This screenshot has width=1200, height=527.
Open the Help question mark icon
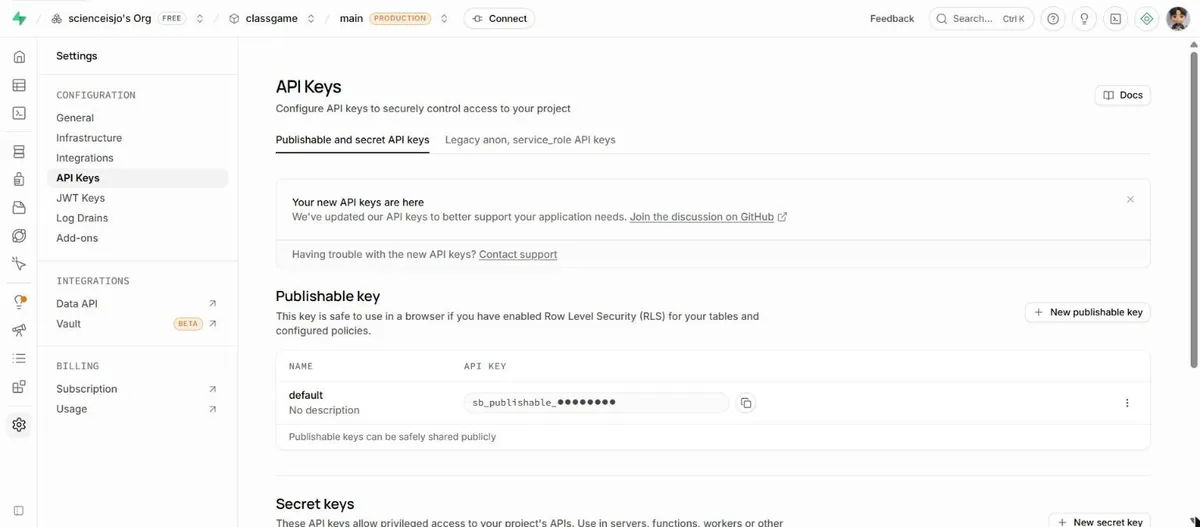pyautogui.click(x=1052, y=18)
